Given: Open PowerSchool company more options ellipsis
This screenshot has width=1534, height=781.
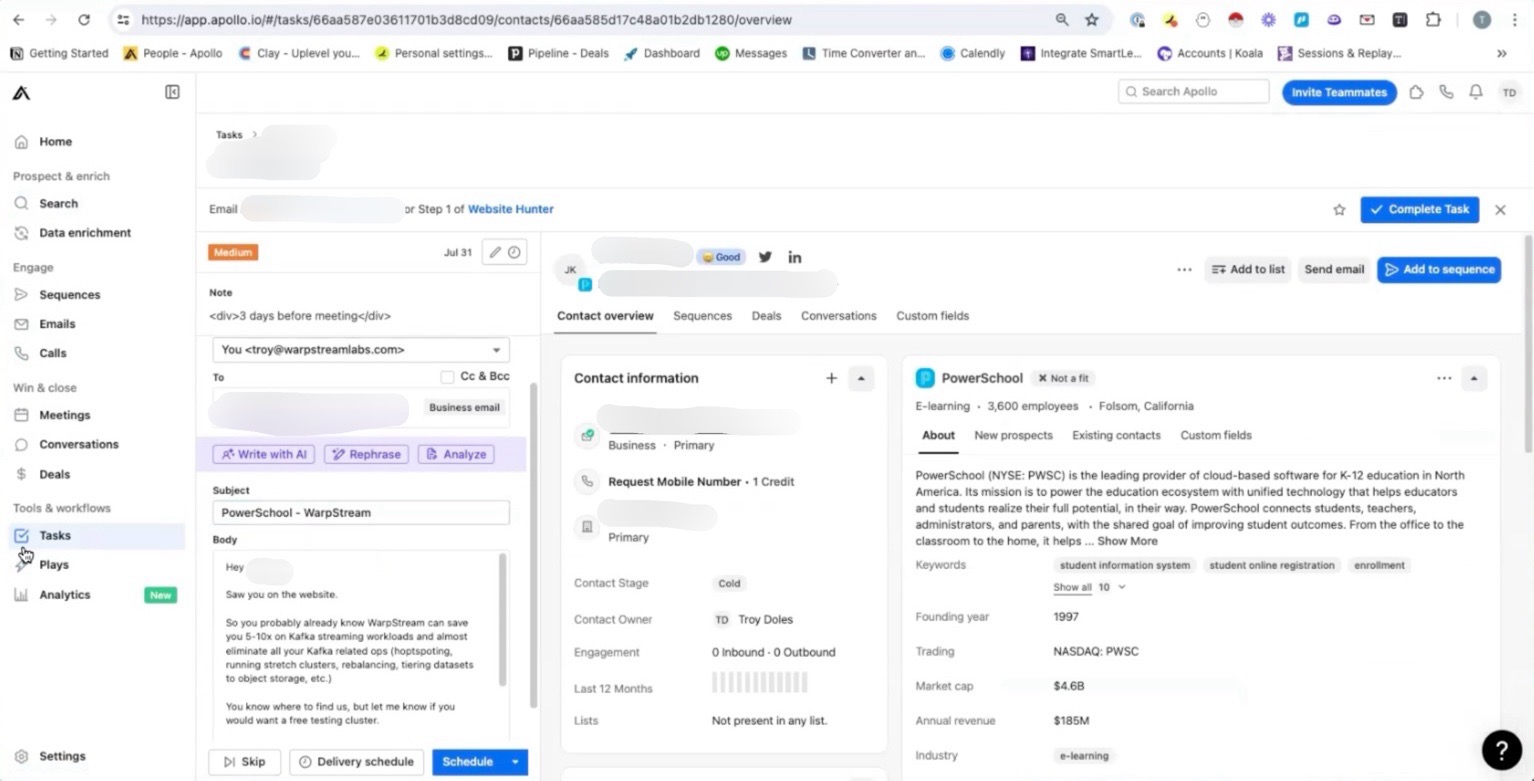Looking at the screenshot, I should click(x=1444, y=378).
